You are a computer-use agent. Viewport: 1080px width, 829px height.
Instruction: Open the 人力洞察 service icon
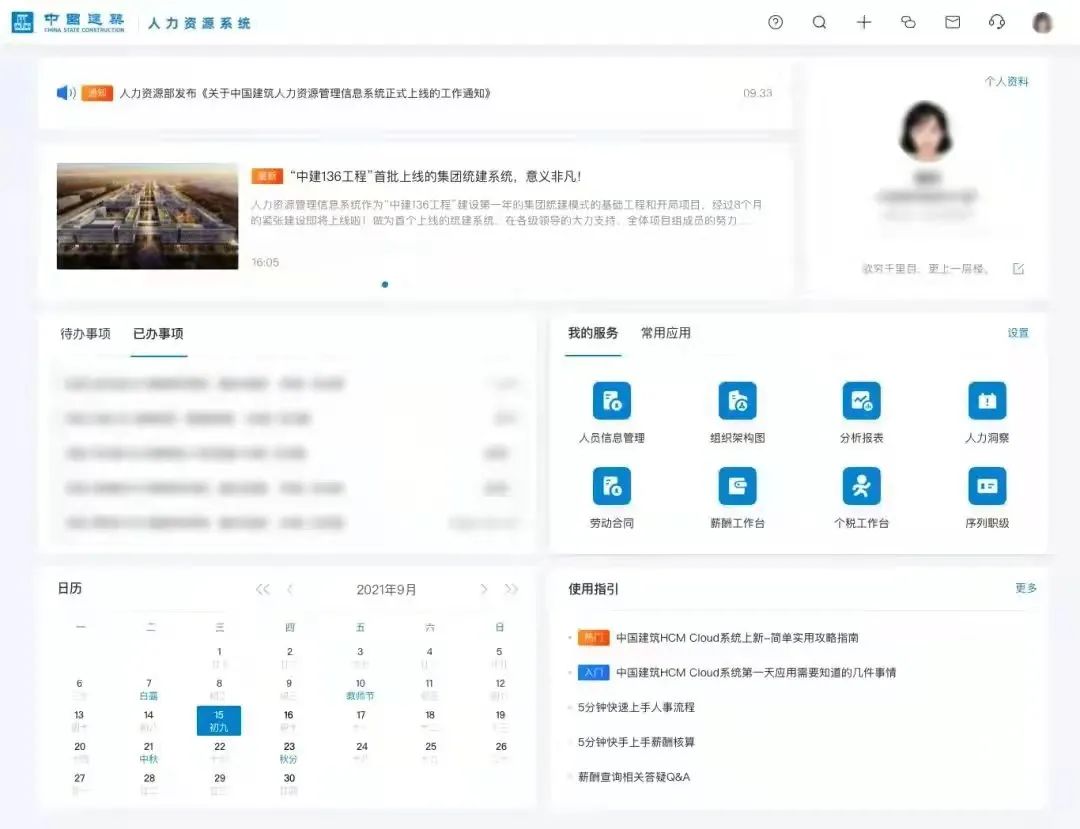pyautogui.click(x=986, y=401)
